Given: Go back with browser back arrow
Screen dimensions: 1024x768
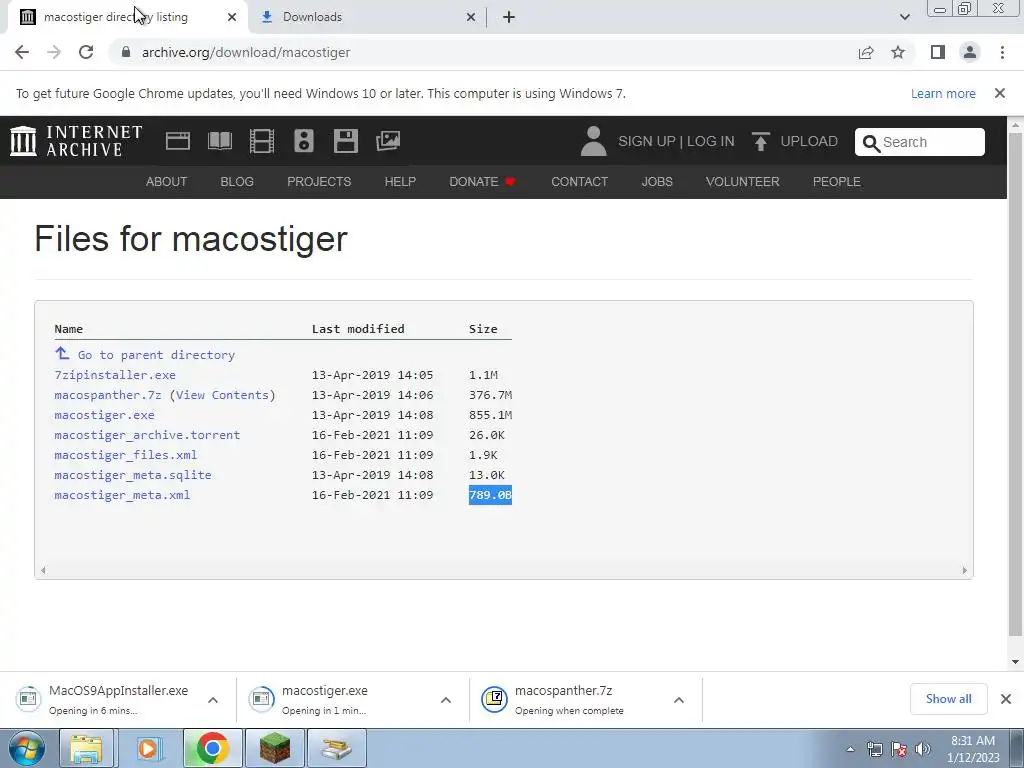Looking at the screenshot, I should click(x=22, y=52).
